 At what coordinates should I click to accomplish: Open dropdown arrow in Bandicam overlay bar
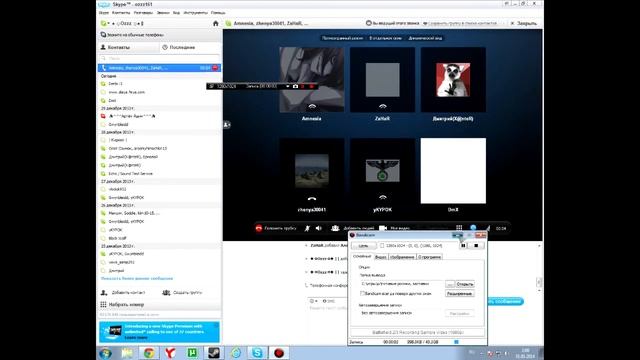287,86
